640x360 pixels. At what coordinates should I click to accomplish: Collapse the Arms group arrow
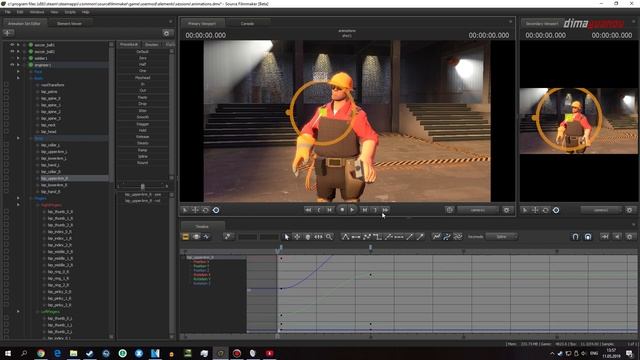18,138
